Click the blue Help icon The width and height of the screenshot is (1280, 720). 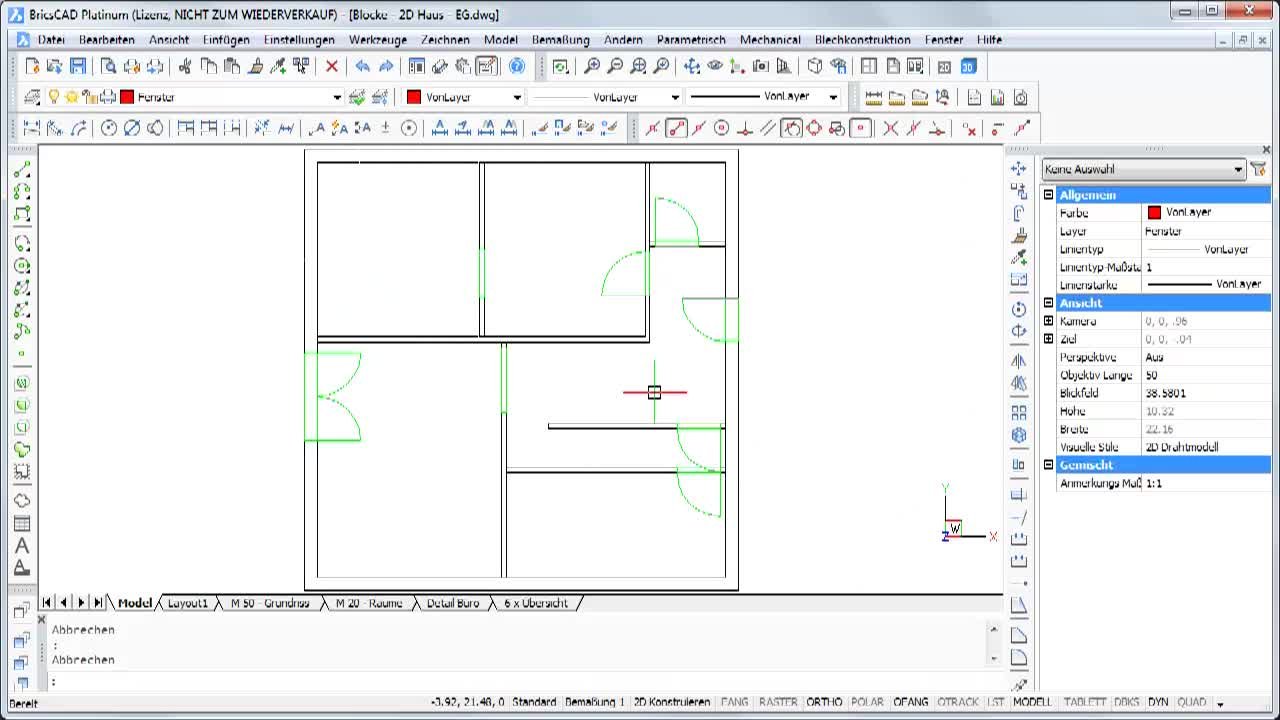pyautogui.click(x=517, y=66)
